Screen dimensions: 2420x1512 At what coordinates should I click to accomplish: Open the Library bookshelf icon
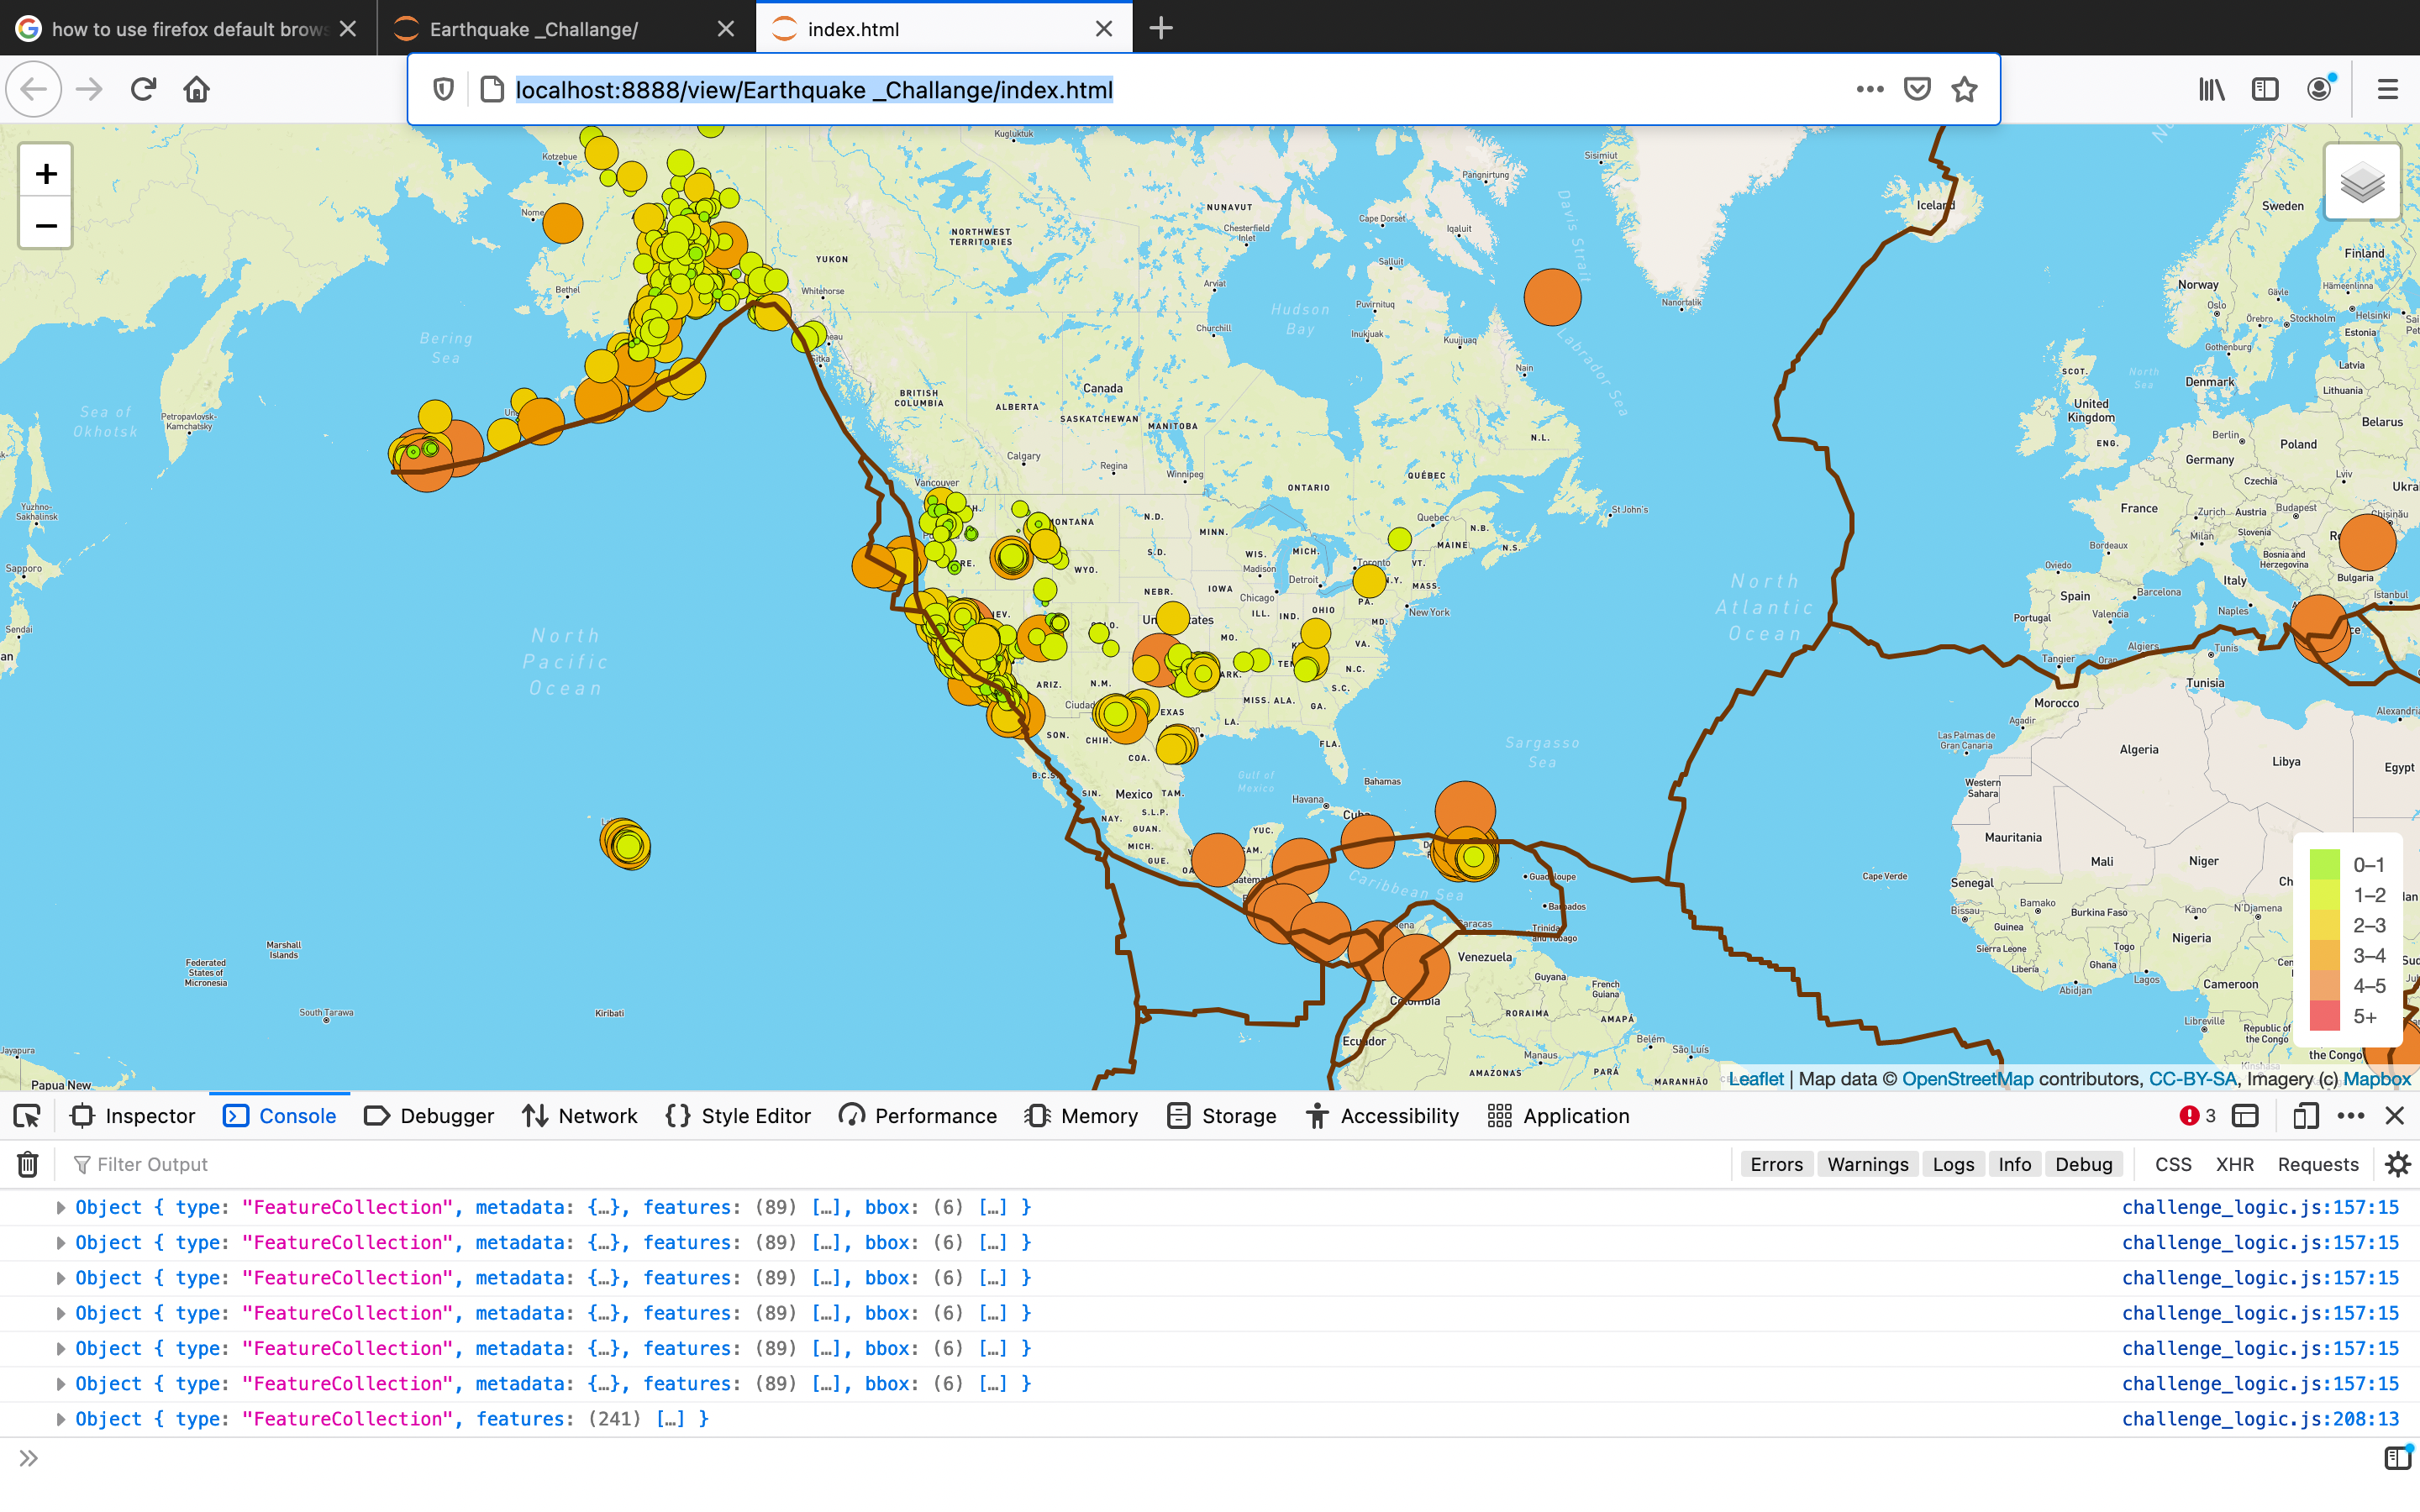click(x=2211, y=89)
